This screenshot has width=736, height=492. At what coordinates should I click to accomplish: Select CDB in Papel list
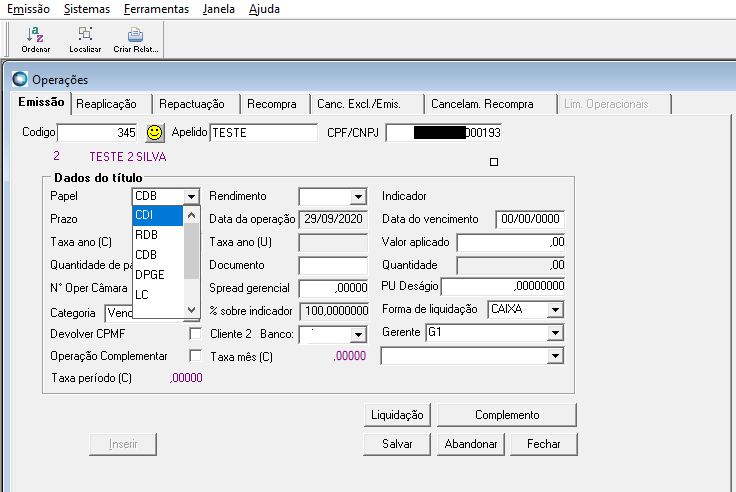pyautogui.click(x=158, y=255)
